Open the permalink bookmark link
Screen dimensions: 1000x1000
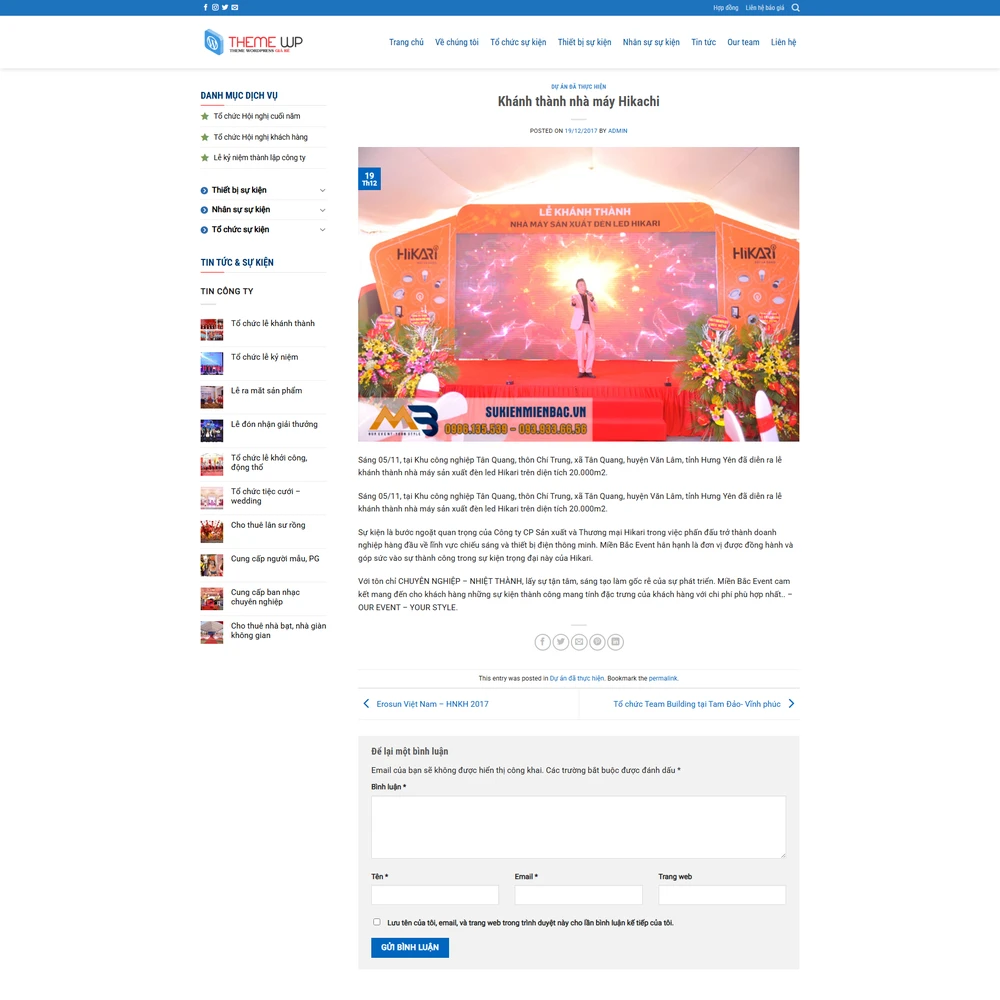[663, 678]
